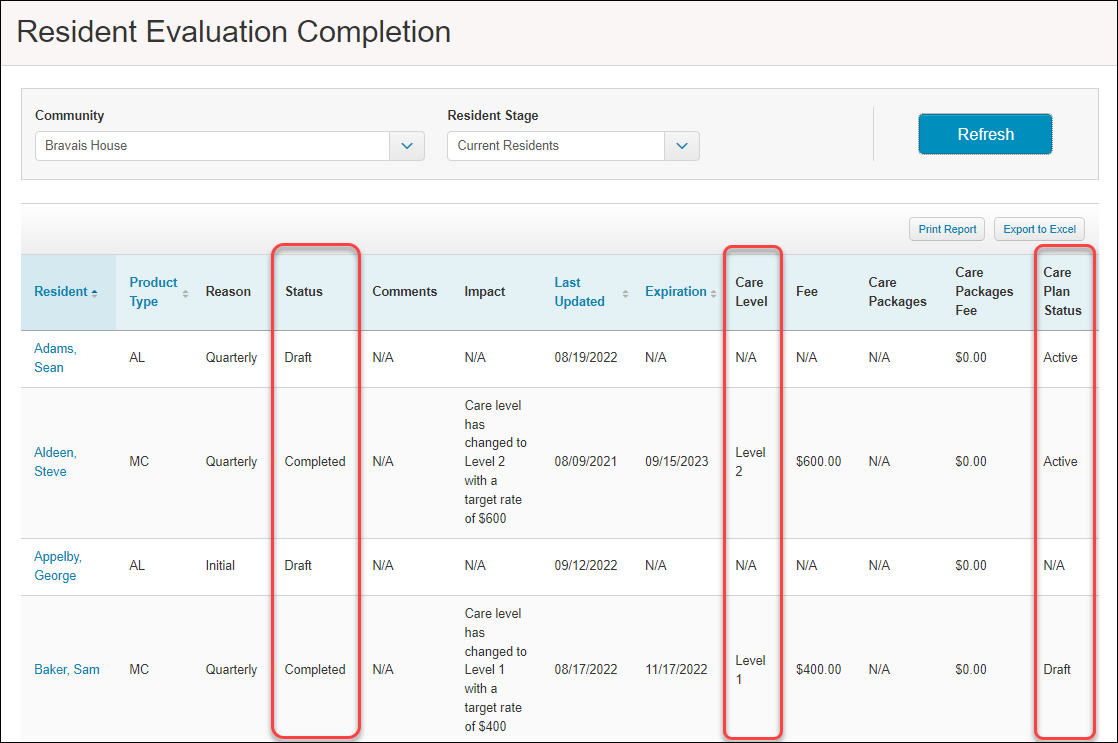Open resident Baker, Sam link
1118x743 pixels.
coord(67,670)
